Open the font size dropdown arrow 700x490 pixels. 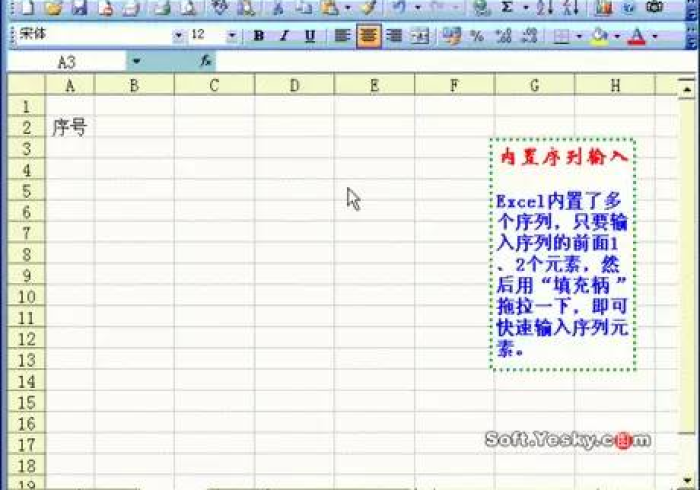(232, 35)
